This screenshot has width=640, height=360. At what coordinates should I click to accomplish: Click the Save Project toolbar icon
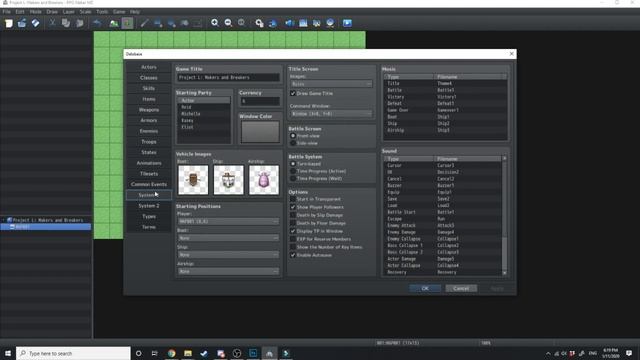tap(36, 23)
